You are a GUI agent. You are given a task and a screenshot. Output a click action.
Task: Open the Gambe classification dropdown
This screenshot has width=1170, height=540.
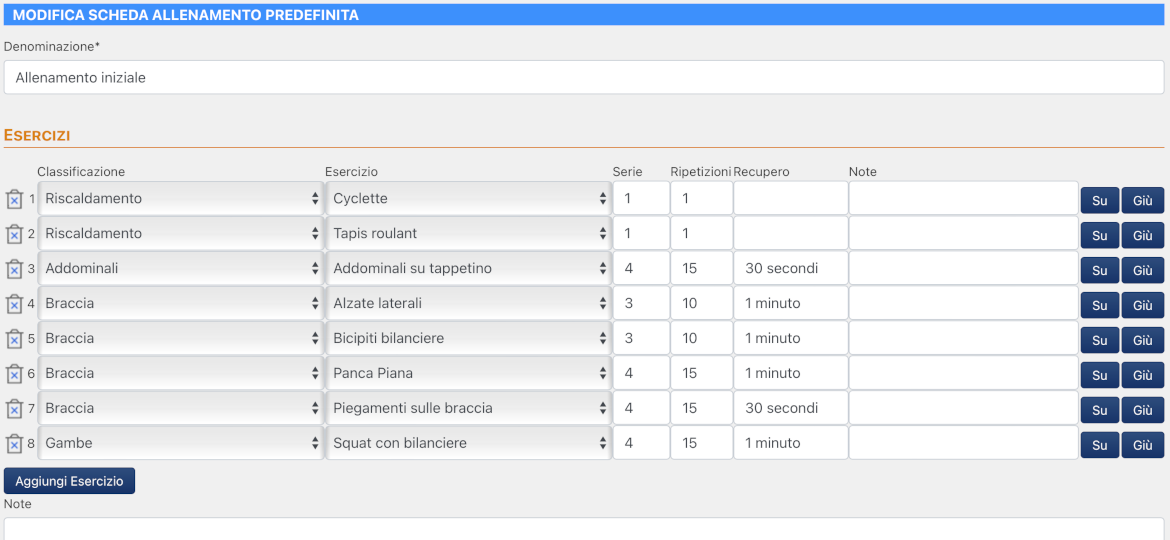(180, 443)
